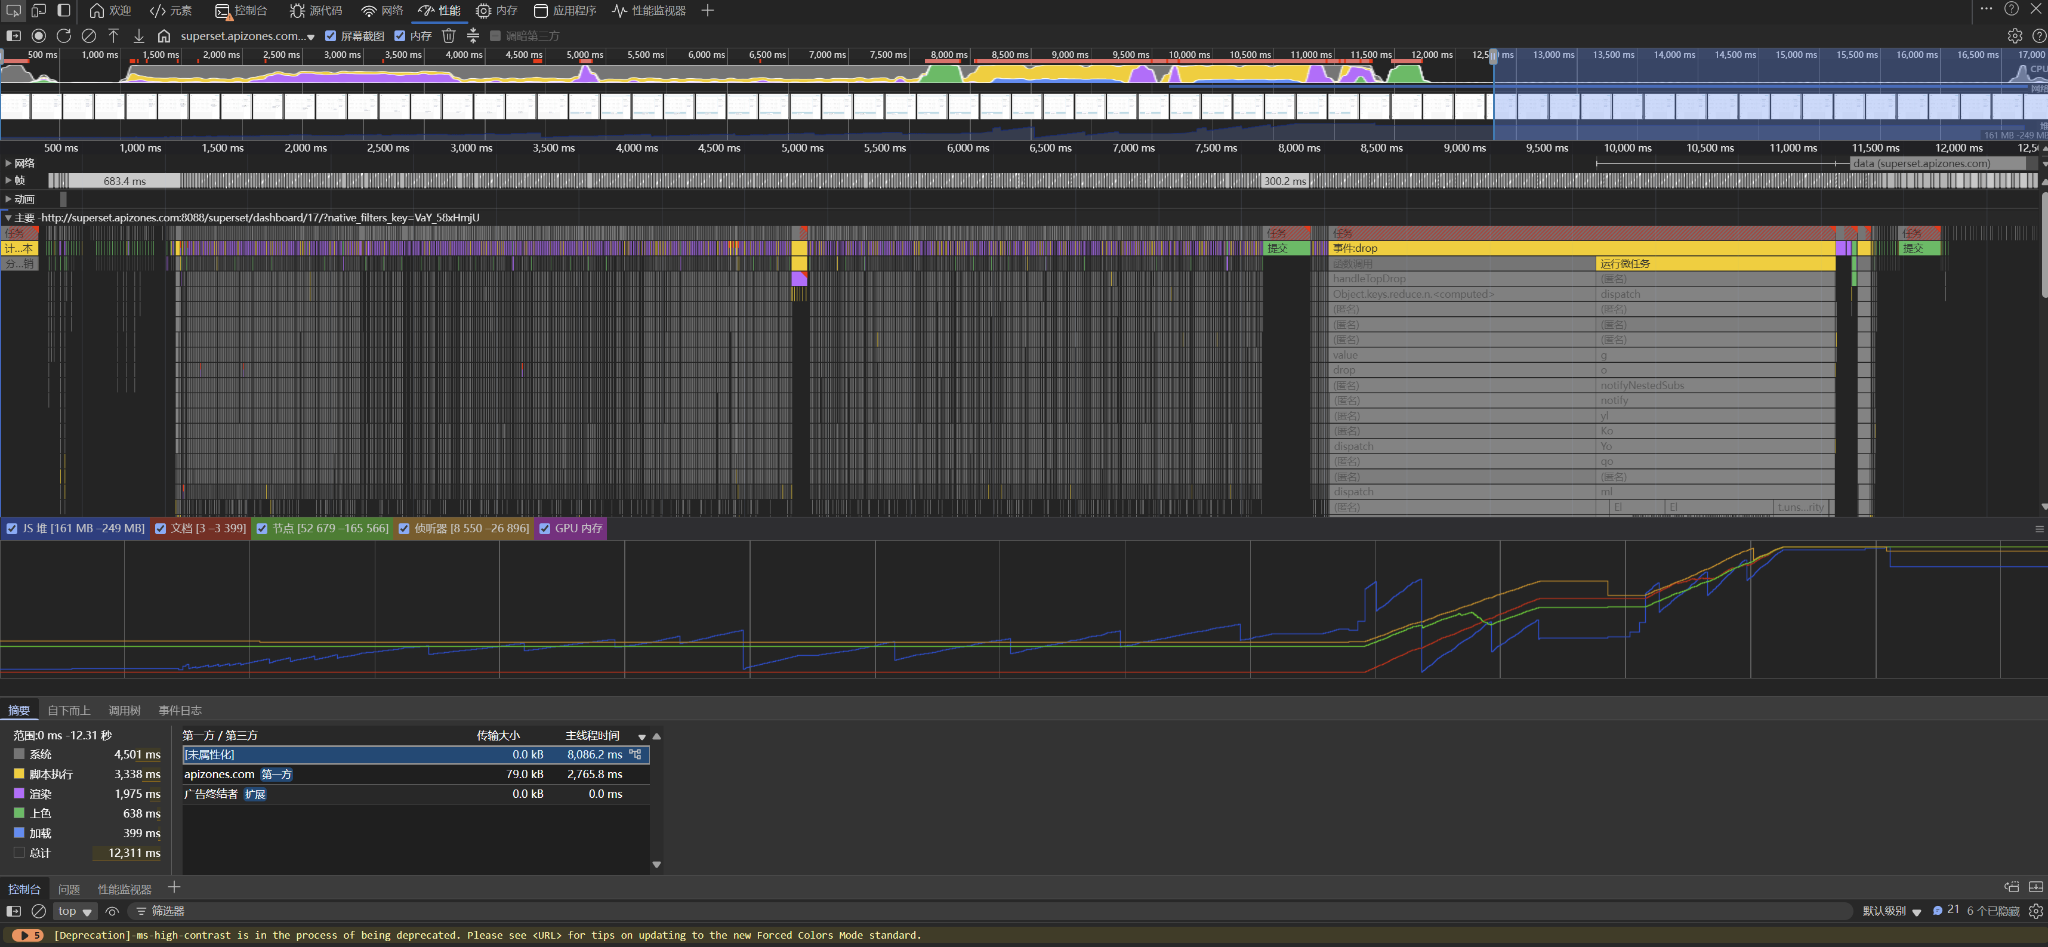2048x947 pixels.
Task: Open performance capture settings gear
Action: pos(2015,35)
